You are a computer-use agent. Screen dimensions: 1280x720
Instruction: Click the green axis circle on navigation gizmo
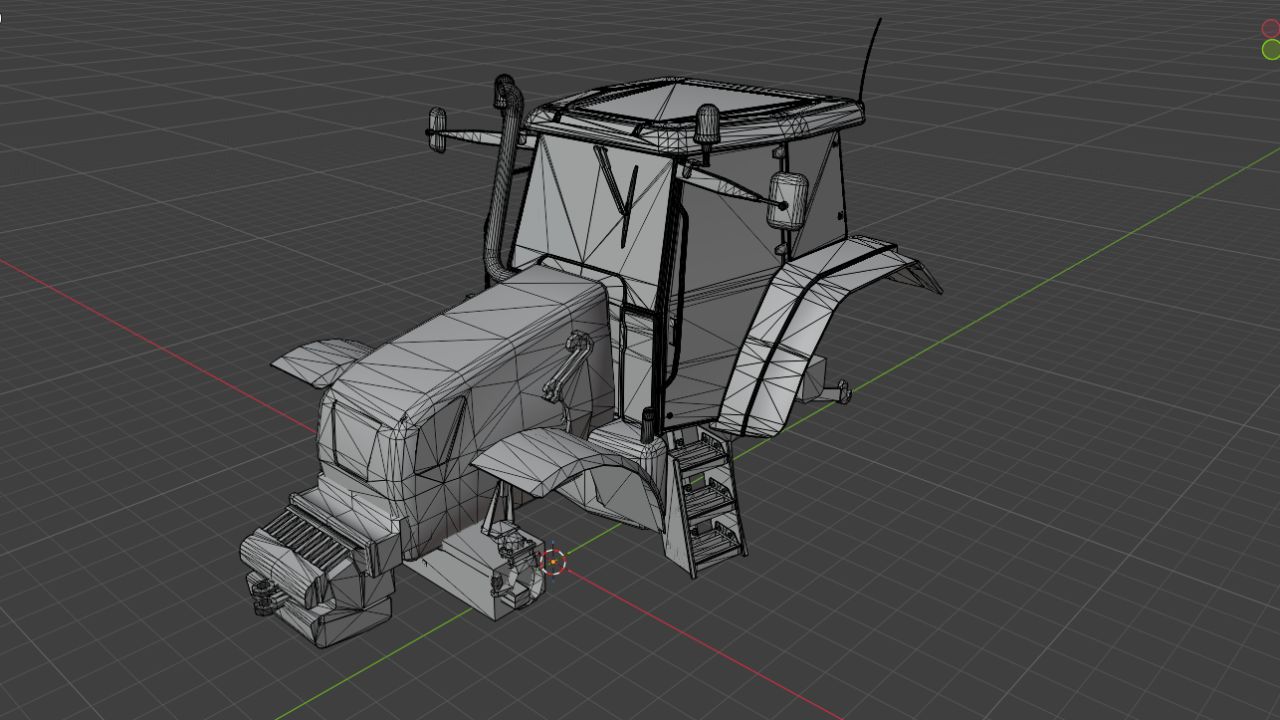[x=1272, y=50]
